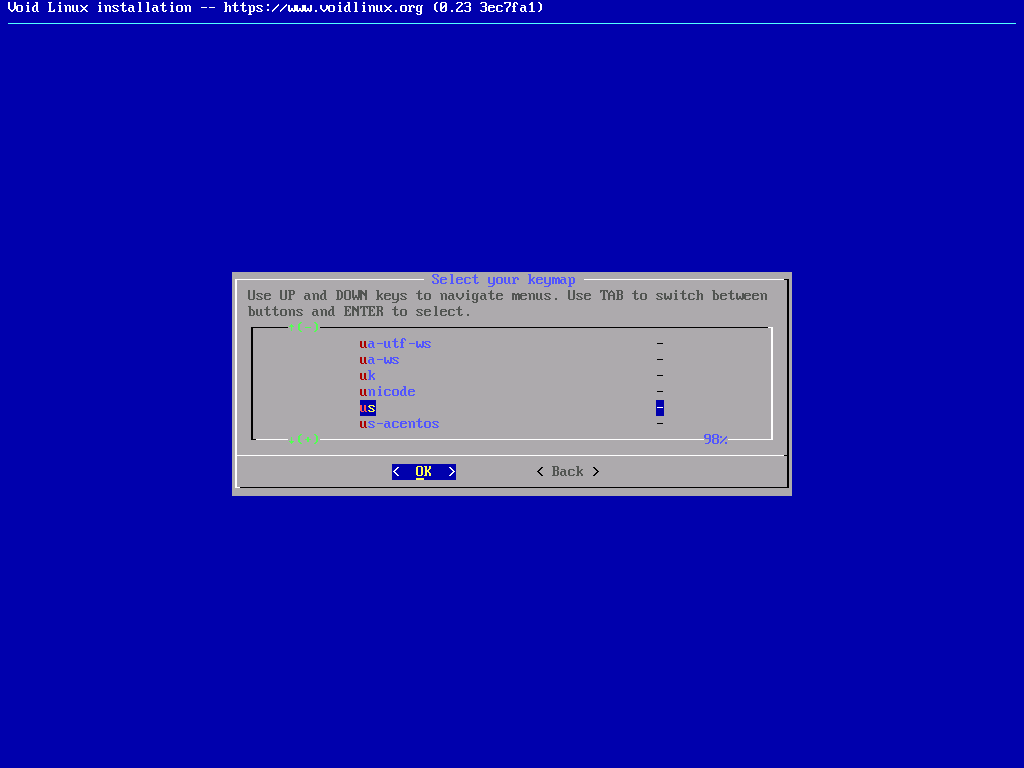The height and width of the screenshot is (768, 1024).
Task: Choose the ua-ws keymap from list
Action: pyautogui.click(x=379, y=360)
